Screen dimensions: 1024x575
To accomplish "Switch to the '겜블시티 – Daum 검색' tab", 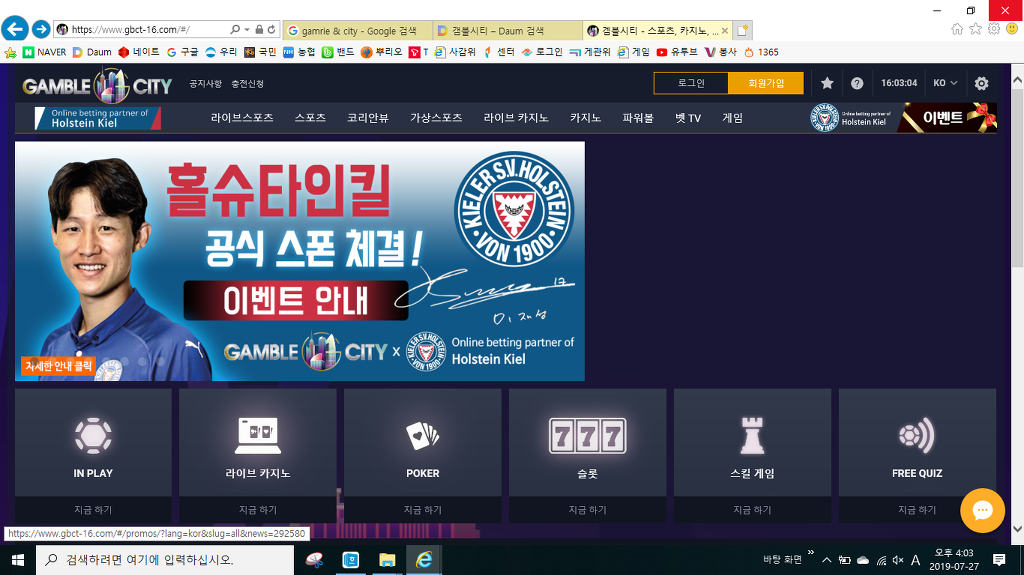I will click(507, 31).
